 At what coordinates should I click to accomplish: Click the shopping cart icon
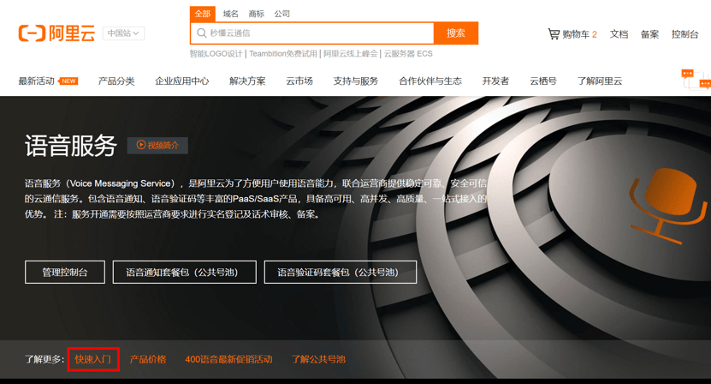tap(554, 34)
